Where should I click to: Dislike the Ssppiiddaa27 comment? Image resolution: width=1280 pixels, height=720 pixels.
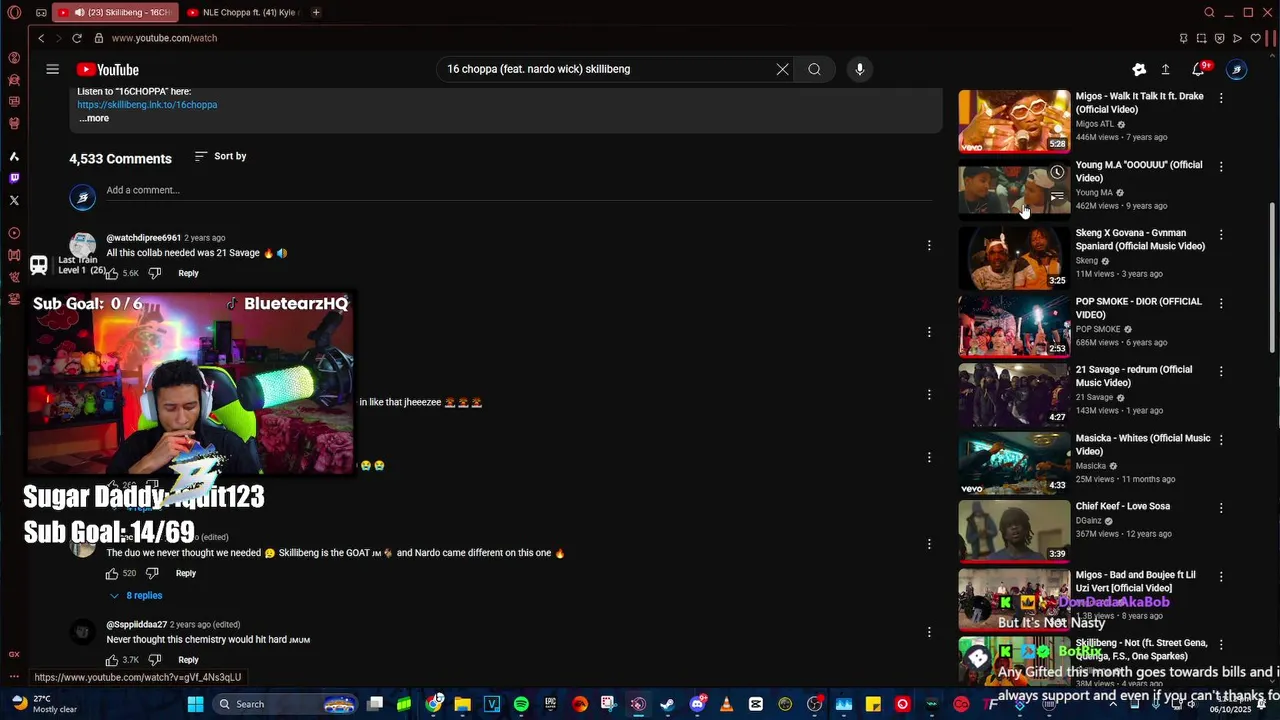[x=154, y=660]
